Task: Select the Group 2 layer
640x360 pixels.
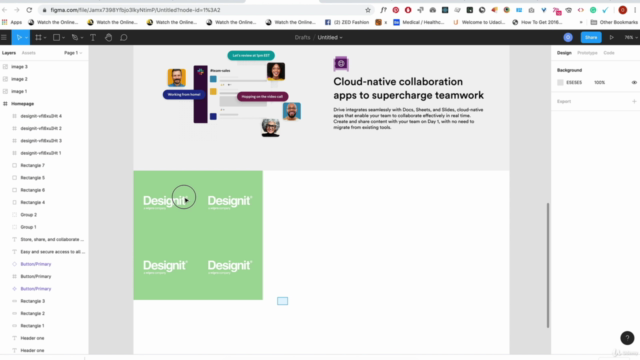Action: coord(29,215)
